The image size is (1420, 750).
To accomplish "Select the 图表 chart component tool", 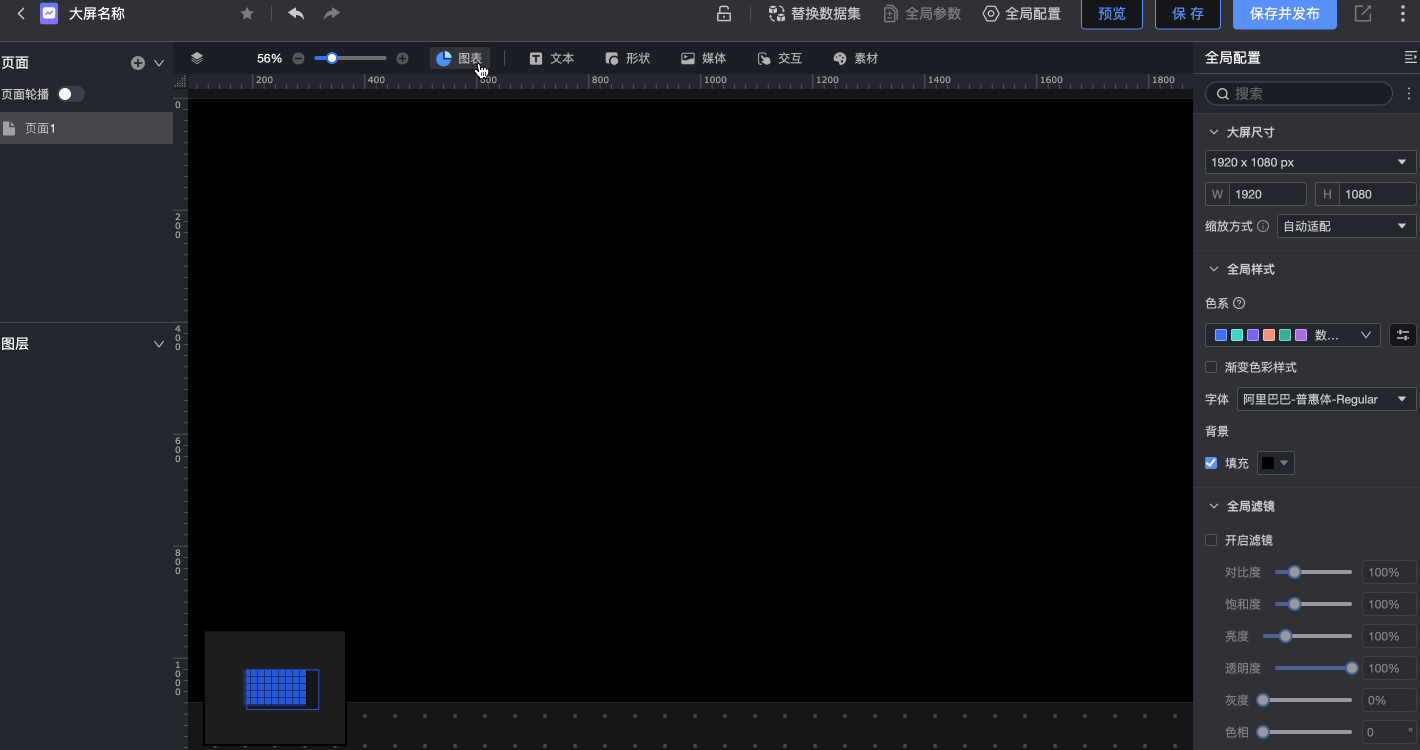I will coord(462,57).
